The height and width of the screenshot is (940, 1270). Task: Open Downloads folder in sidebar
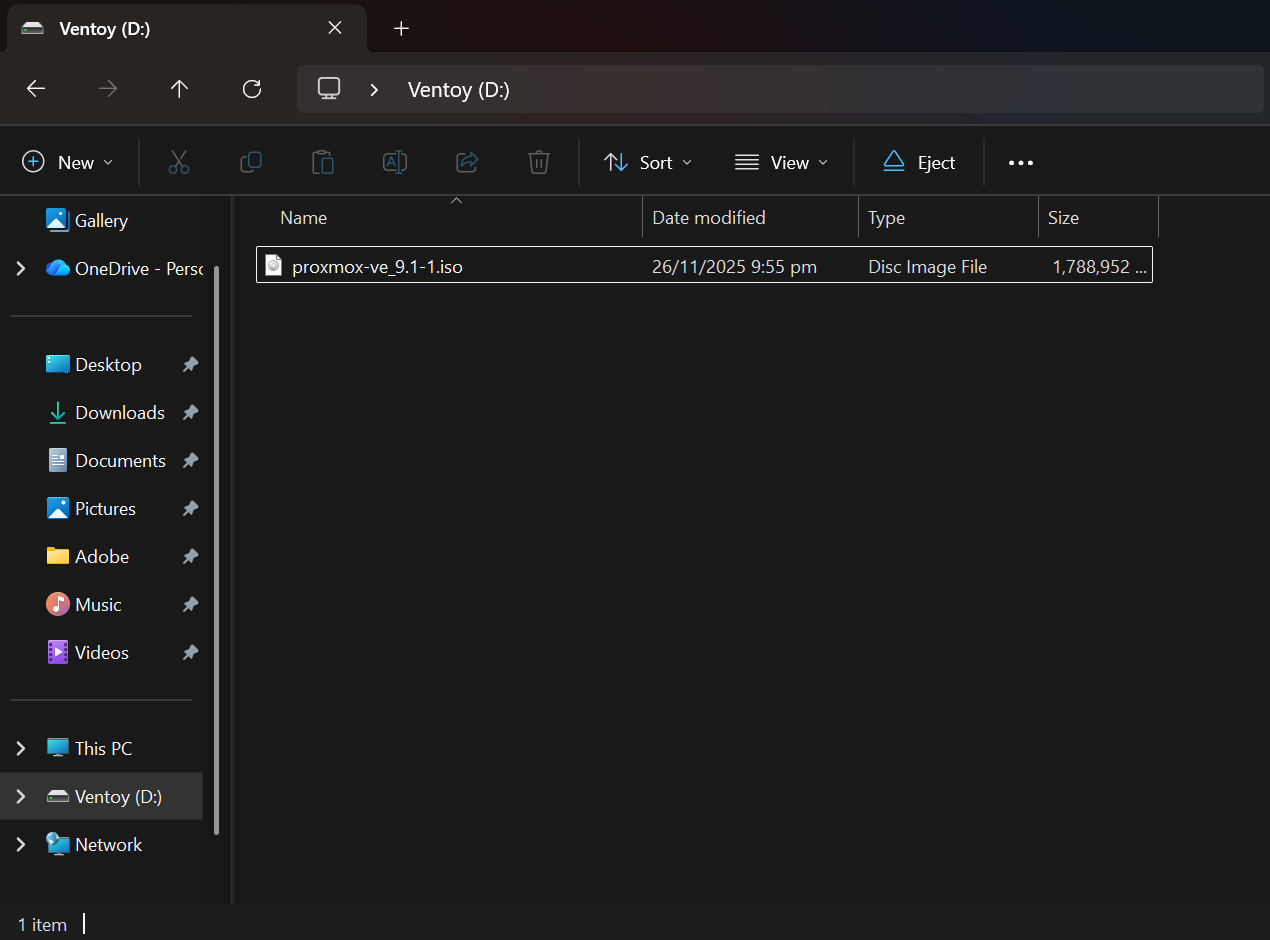[x=119, y=412]
